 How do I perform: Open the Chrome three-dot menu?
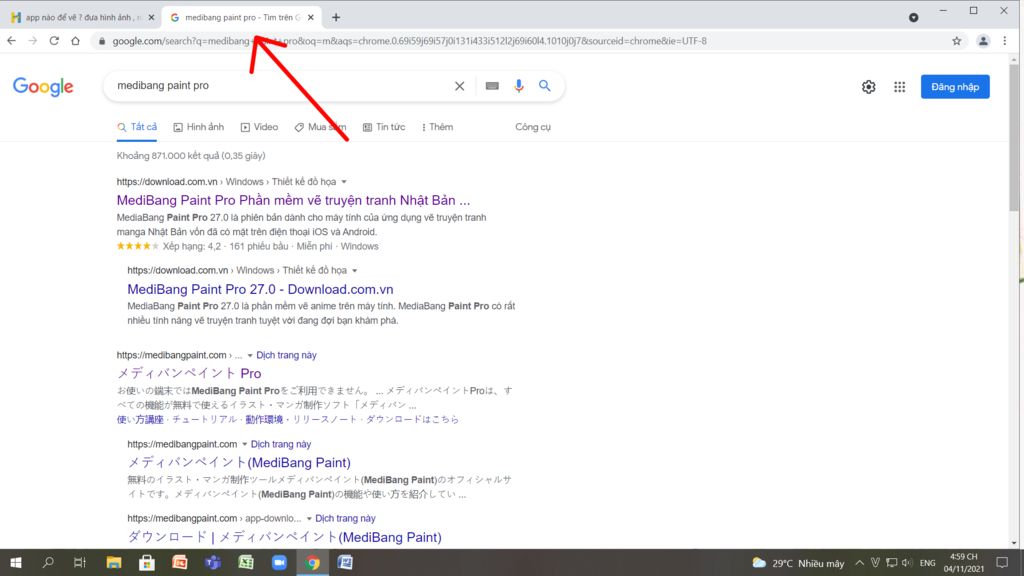click(x=1005, y=40)
